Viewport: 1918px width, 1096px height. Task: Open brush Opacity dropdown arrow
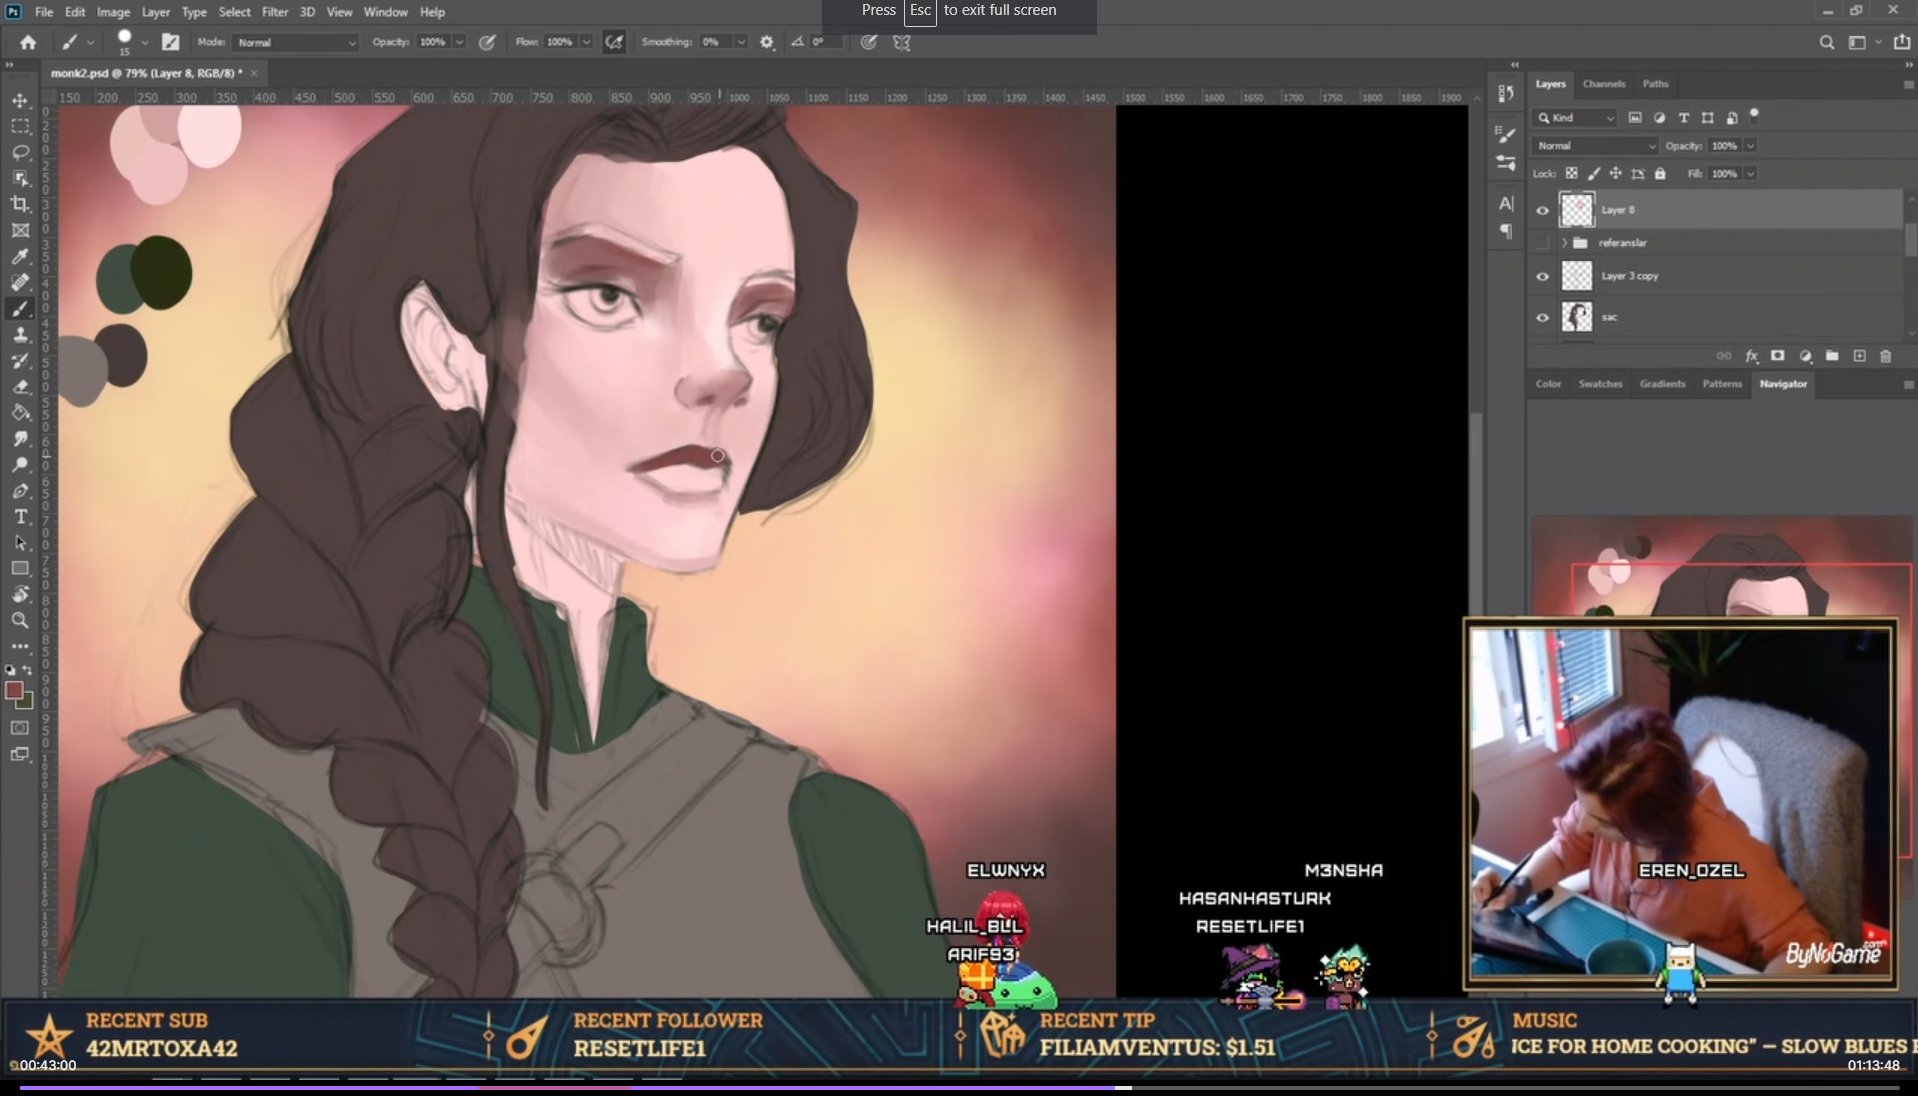point(459,42)
